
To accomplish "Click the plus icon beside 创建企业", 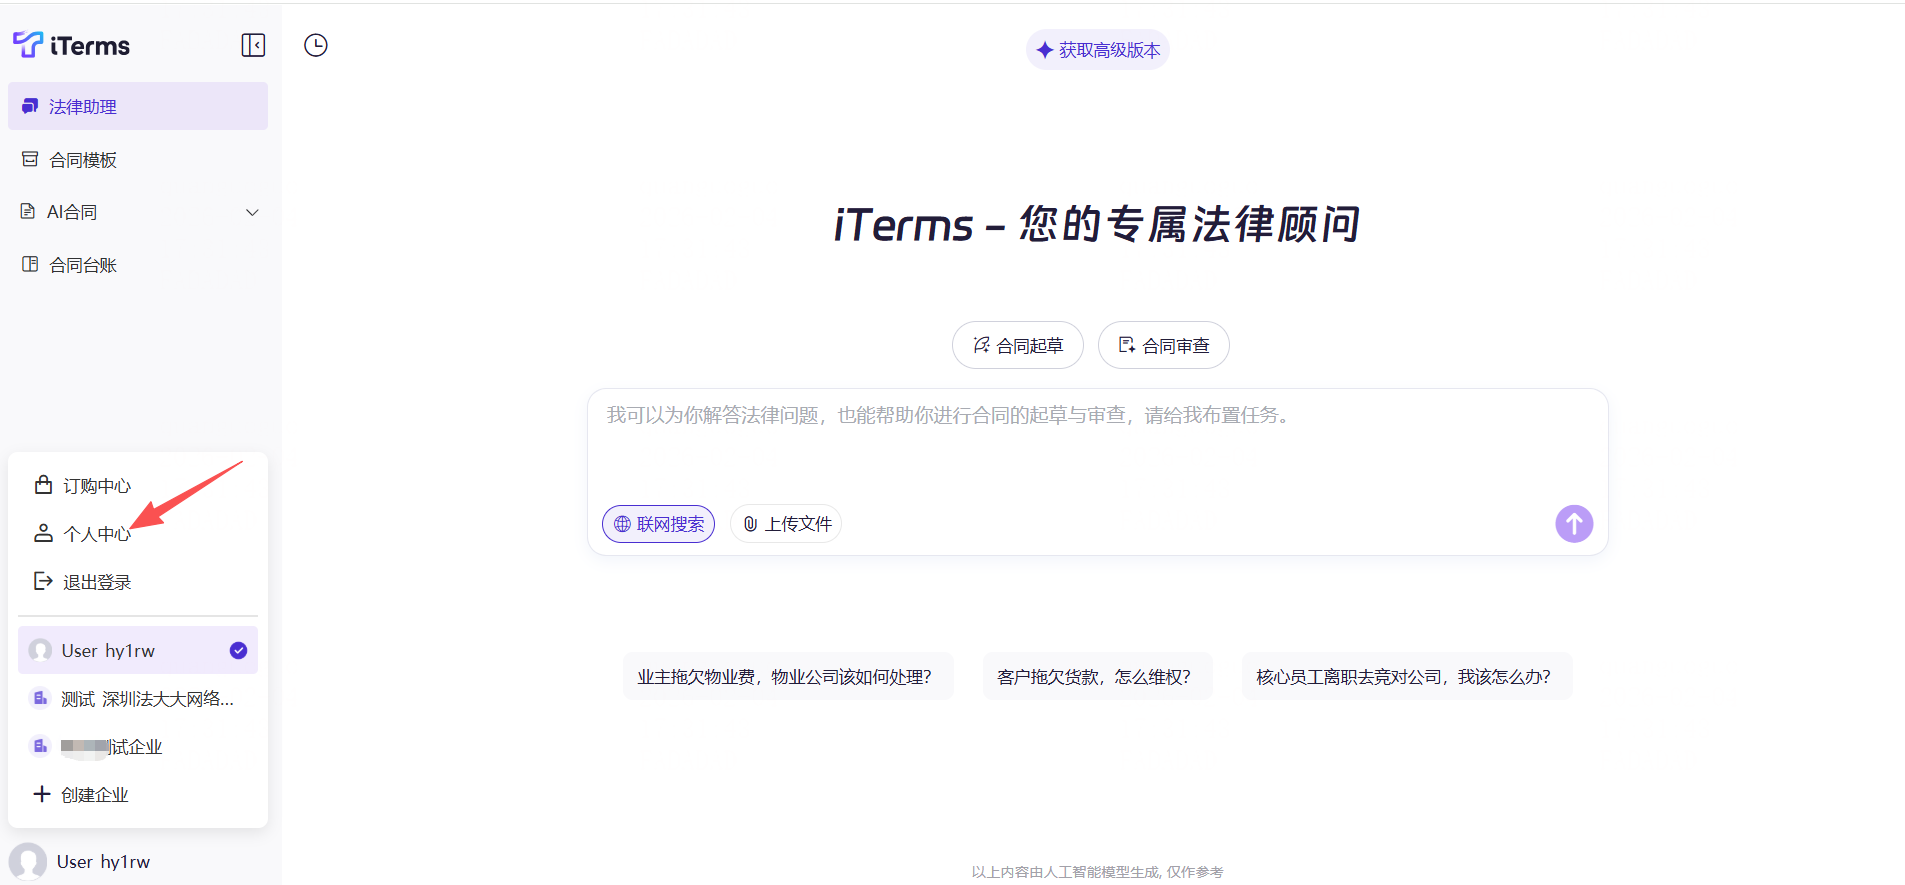I will (42, 794).
